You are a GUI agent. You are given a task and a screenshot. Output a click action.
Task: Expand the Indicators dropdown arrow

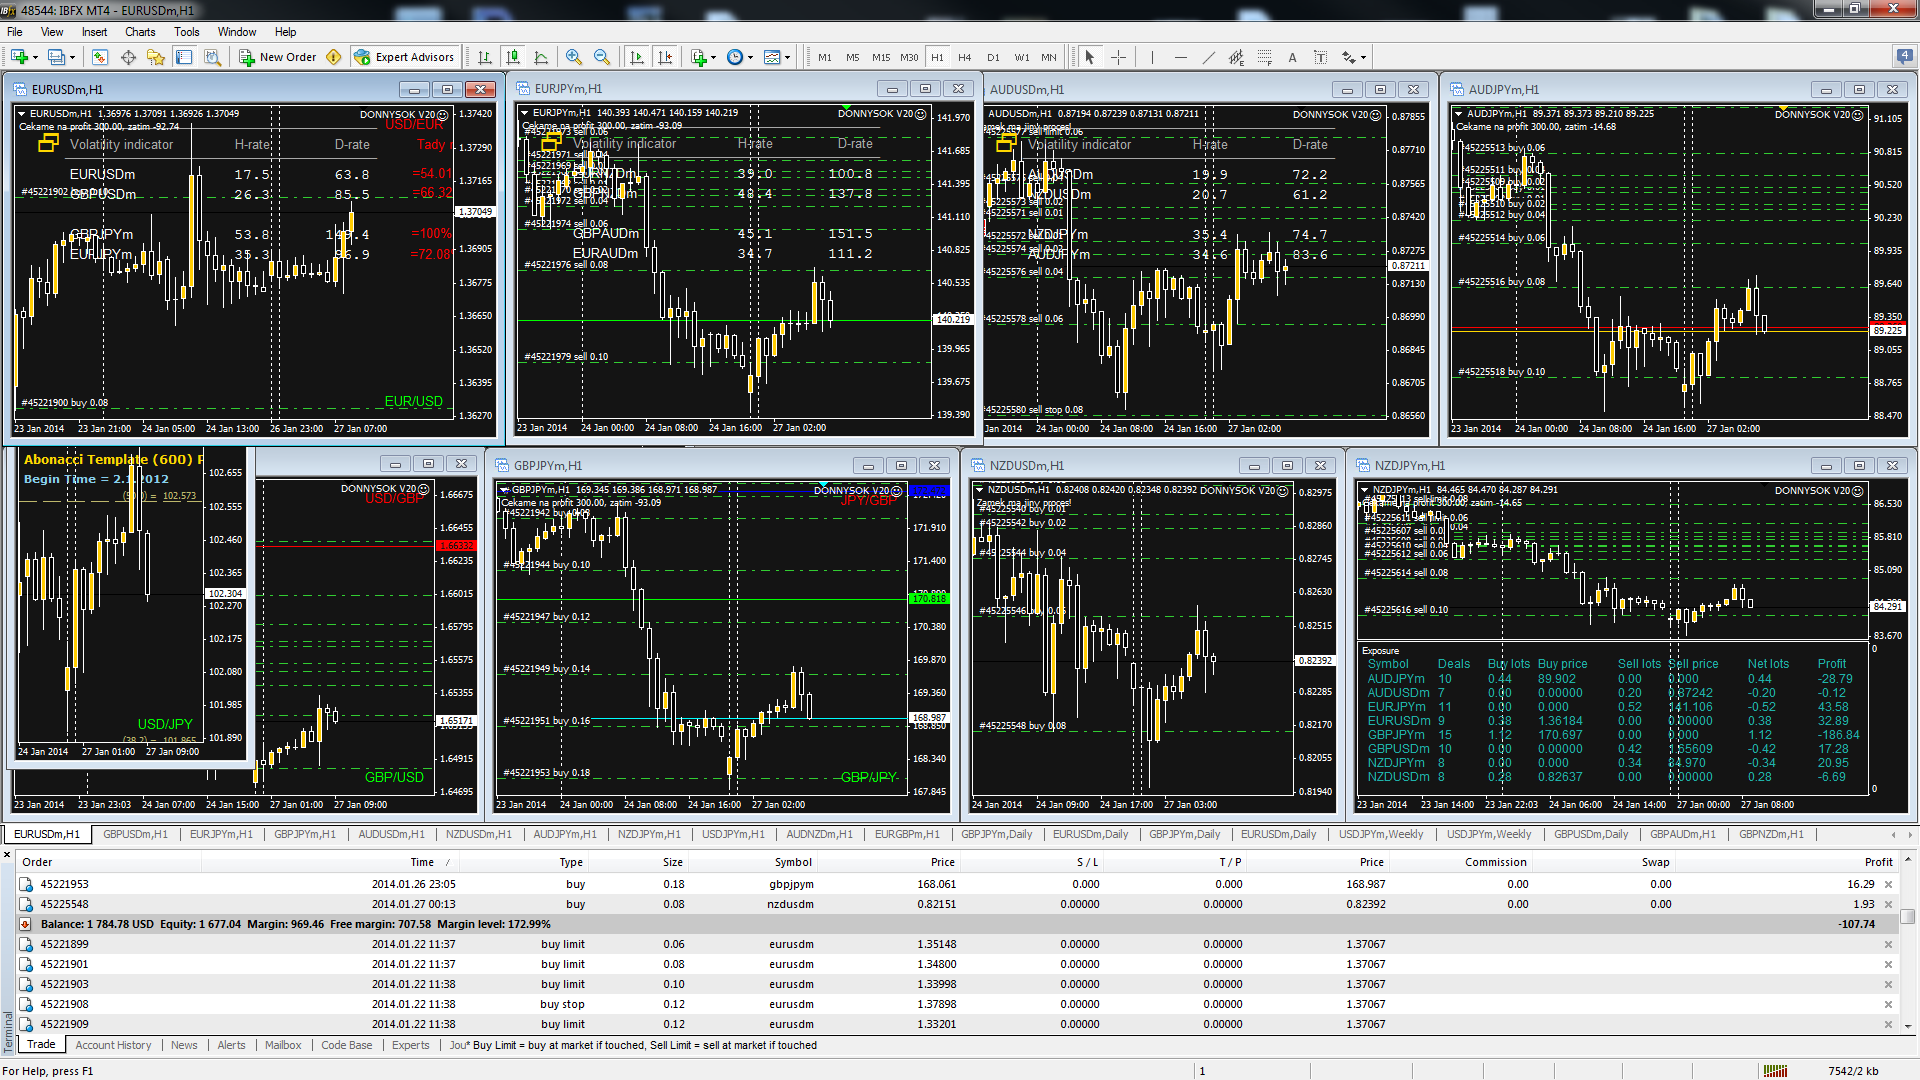coord(713,57)
